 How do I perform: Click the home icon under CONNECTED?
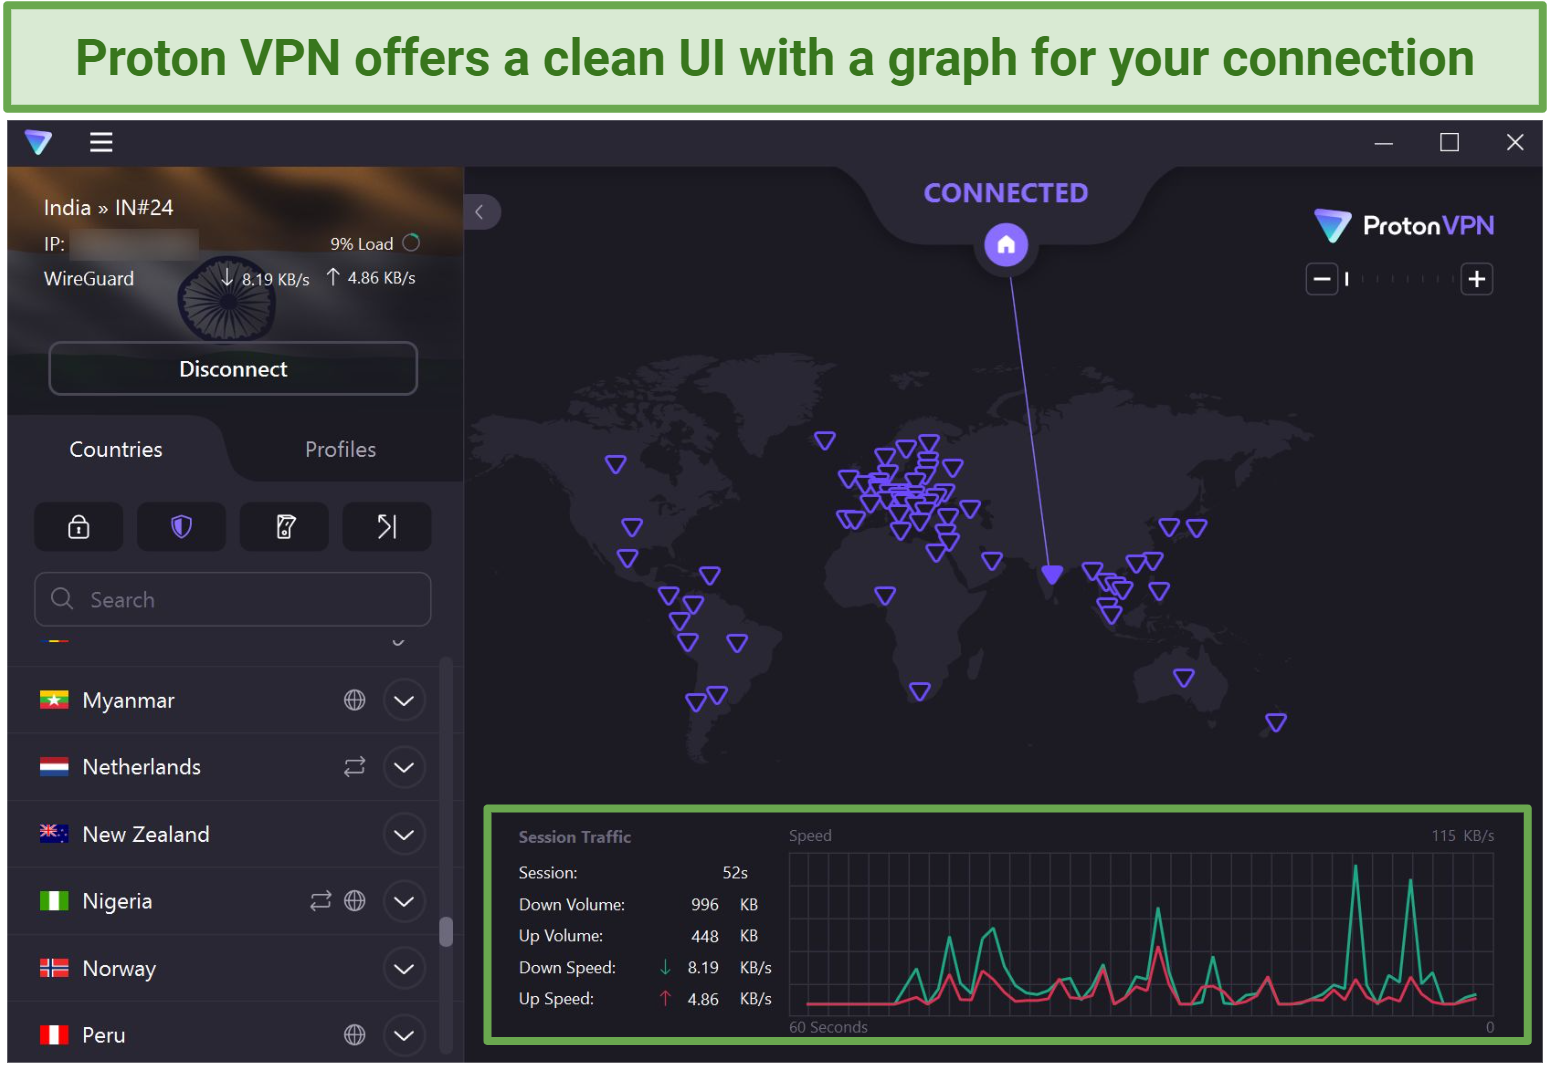pos(1006,245)
